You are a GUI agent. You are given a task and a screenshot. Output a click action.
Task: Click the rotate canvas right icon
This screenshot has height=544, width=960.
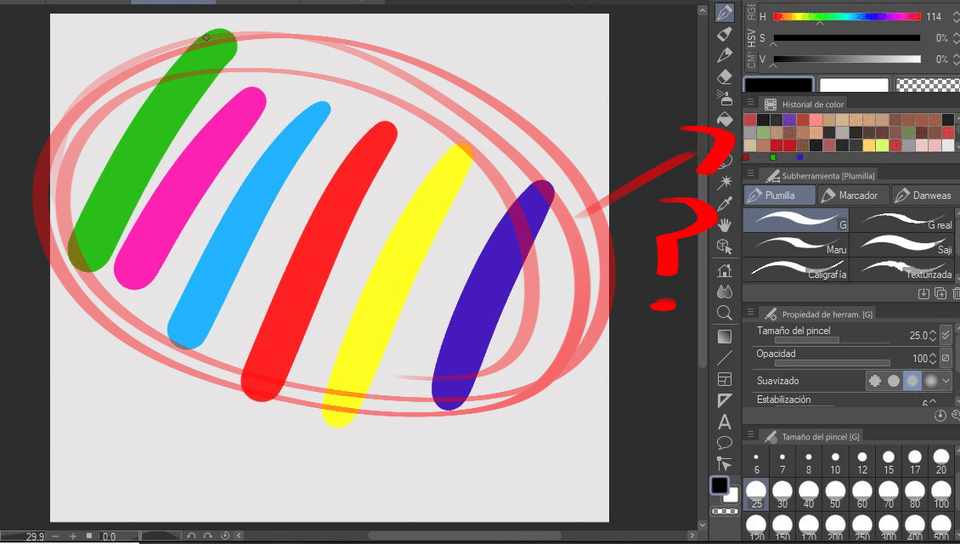click(x=208, y=536)
